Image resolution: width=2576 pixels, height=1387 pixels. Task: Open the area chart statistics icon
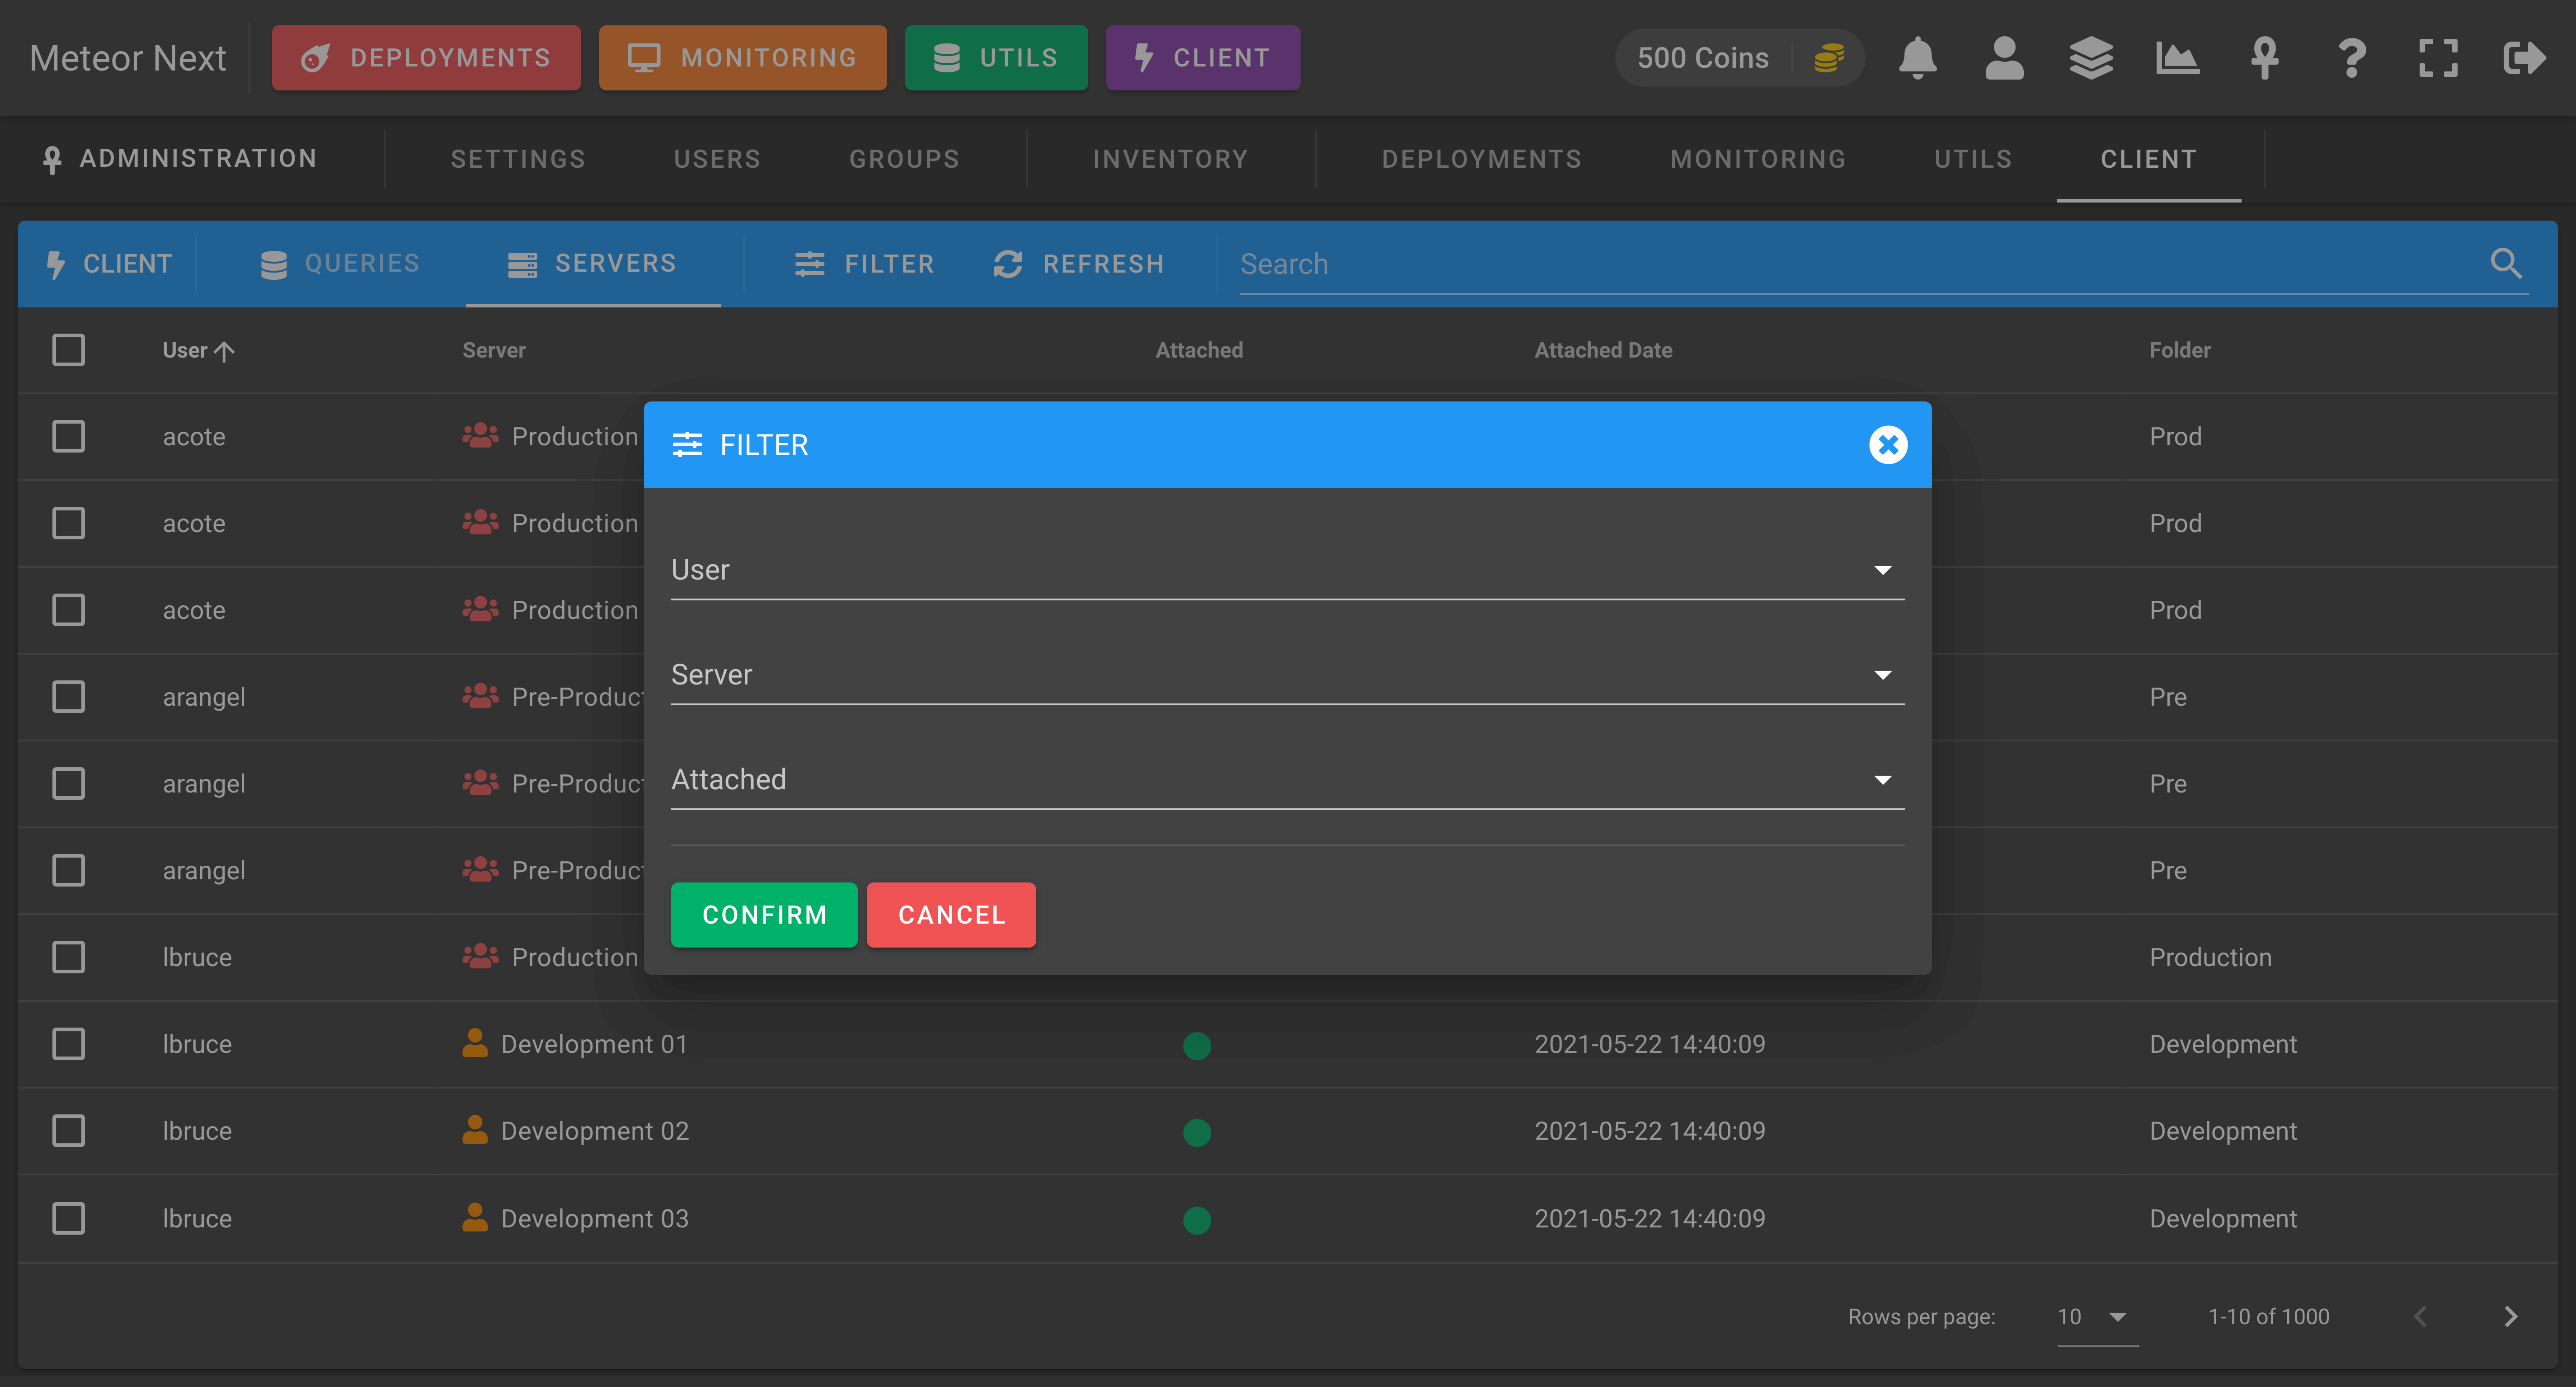[x=2177, y=58]
